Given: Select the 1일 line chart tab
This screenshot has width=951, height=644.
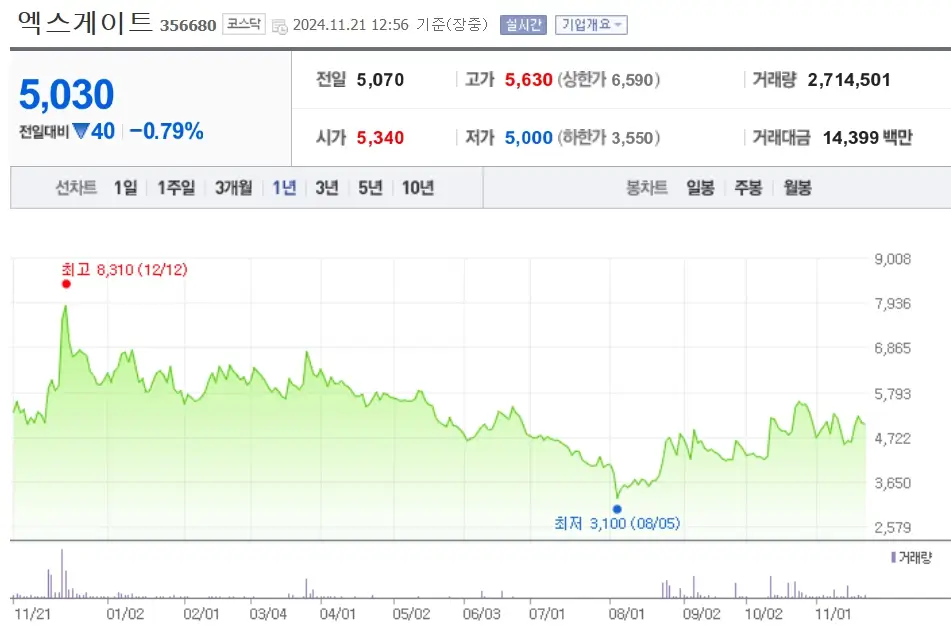Looking at the screenshot, I should 126,188.
